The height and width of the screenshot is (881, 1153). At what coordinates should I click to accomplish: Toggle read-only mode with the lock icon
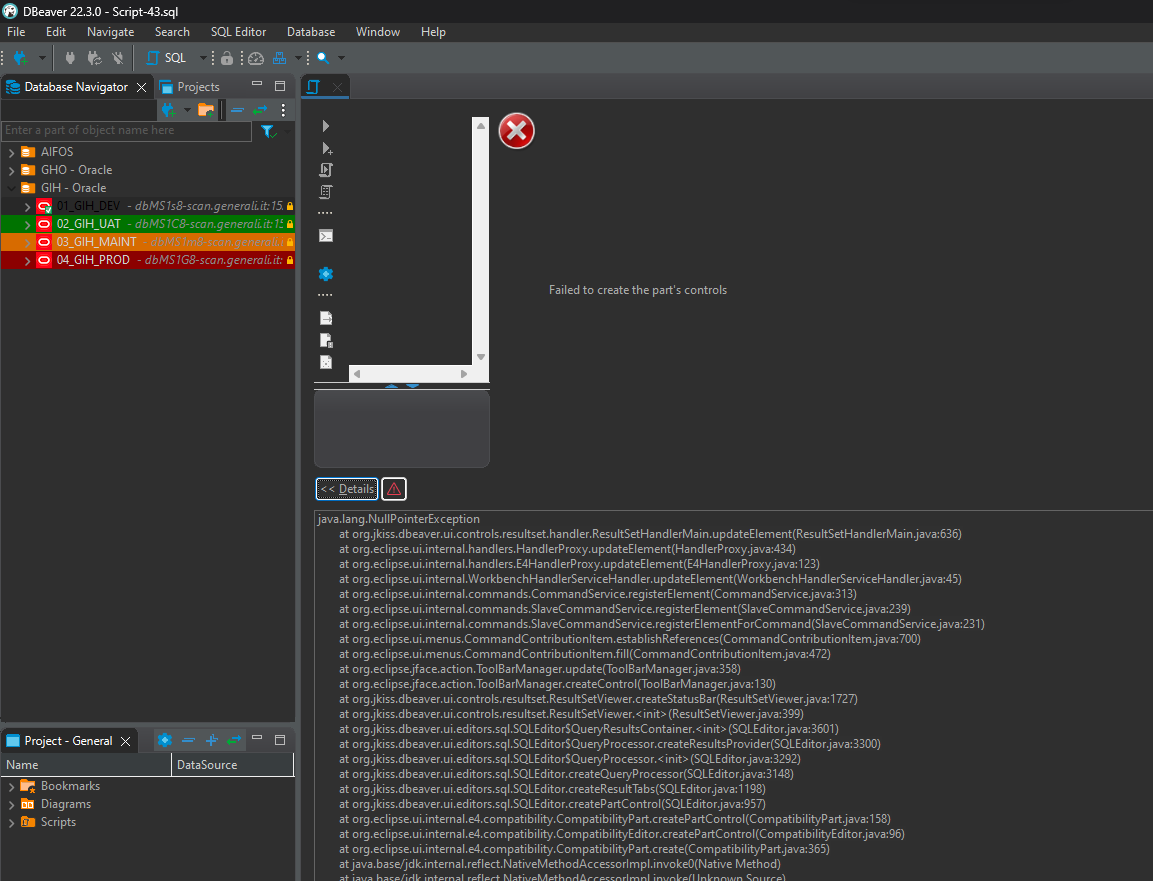(x=226, y=58)
